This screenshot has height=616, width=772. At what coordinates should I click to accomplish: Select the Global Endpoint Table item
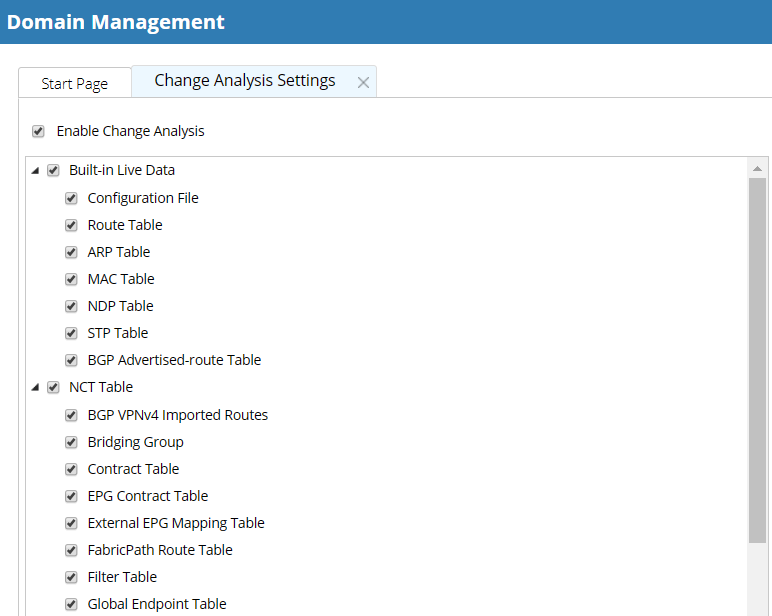pyautogui.click(x=157, y=604)
